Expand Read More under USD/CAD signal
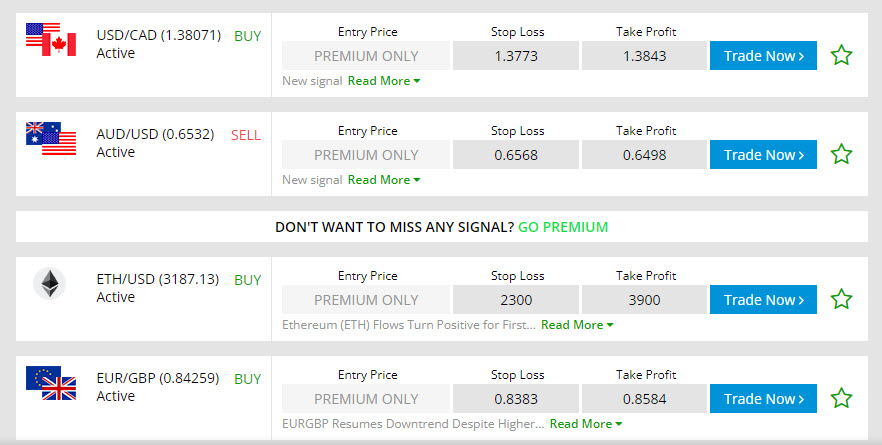The image size is (882, 445). (x=383, y=81)
